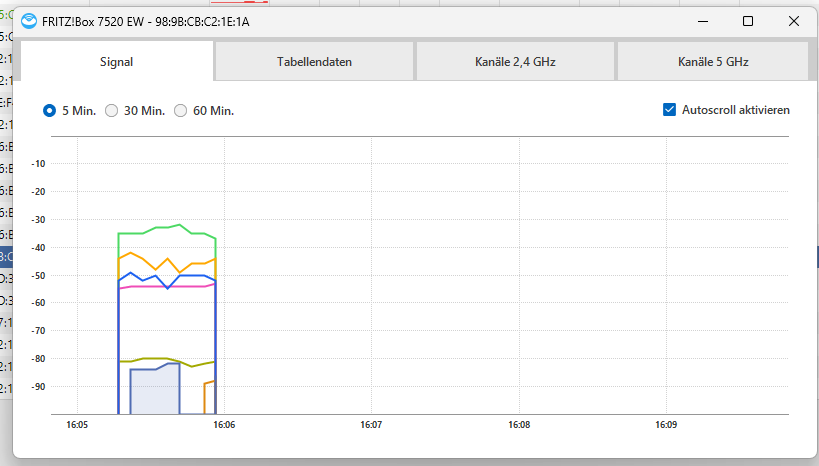This screenshot has height=466, width=819.
Task: Switch to the Tabellendaten tab
Action: click(x=314, y=62)
